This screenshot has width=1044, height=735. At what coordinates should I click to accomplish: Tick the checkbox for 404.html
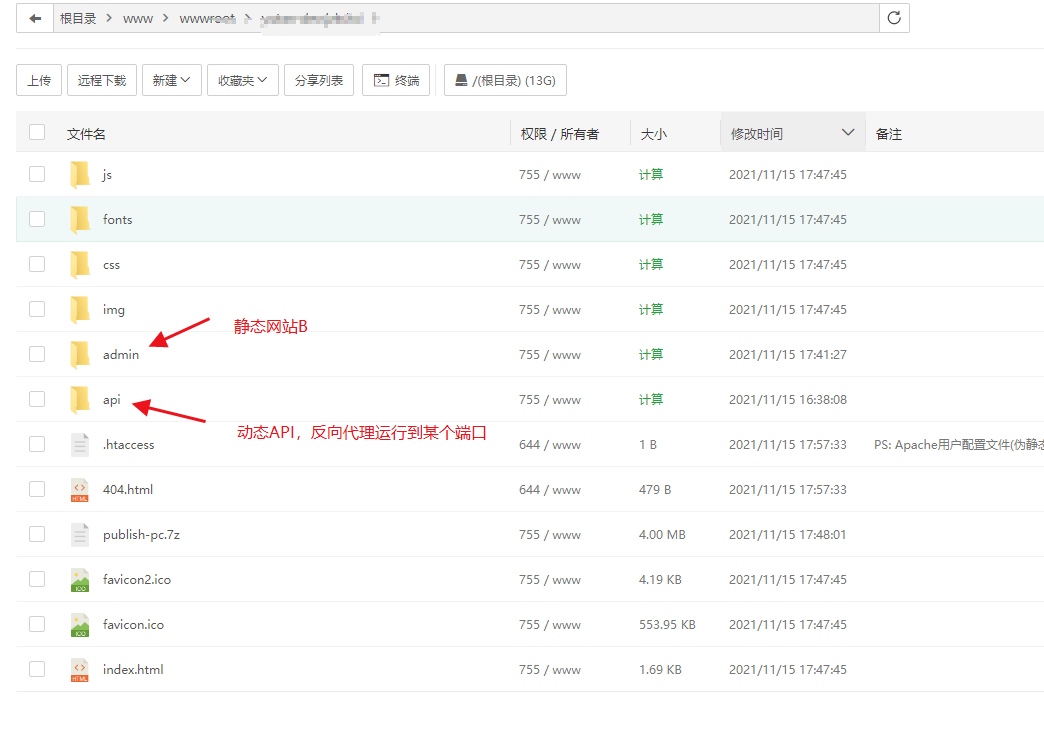coord(37,489)
